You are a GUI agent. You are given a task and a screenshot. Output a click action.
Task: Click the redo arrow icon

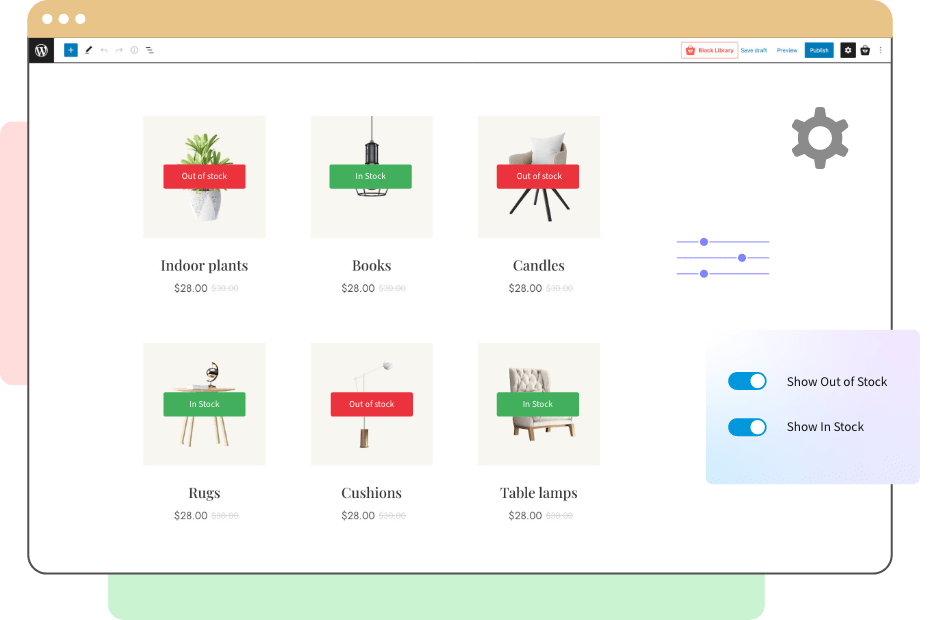[119, 50]
